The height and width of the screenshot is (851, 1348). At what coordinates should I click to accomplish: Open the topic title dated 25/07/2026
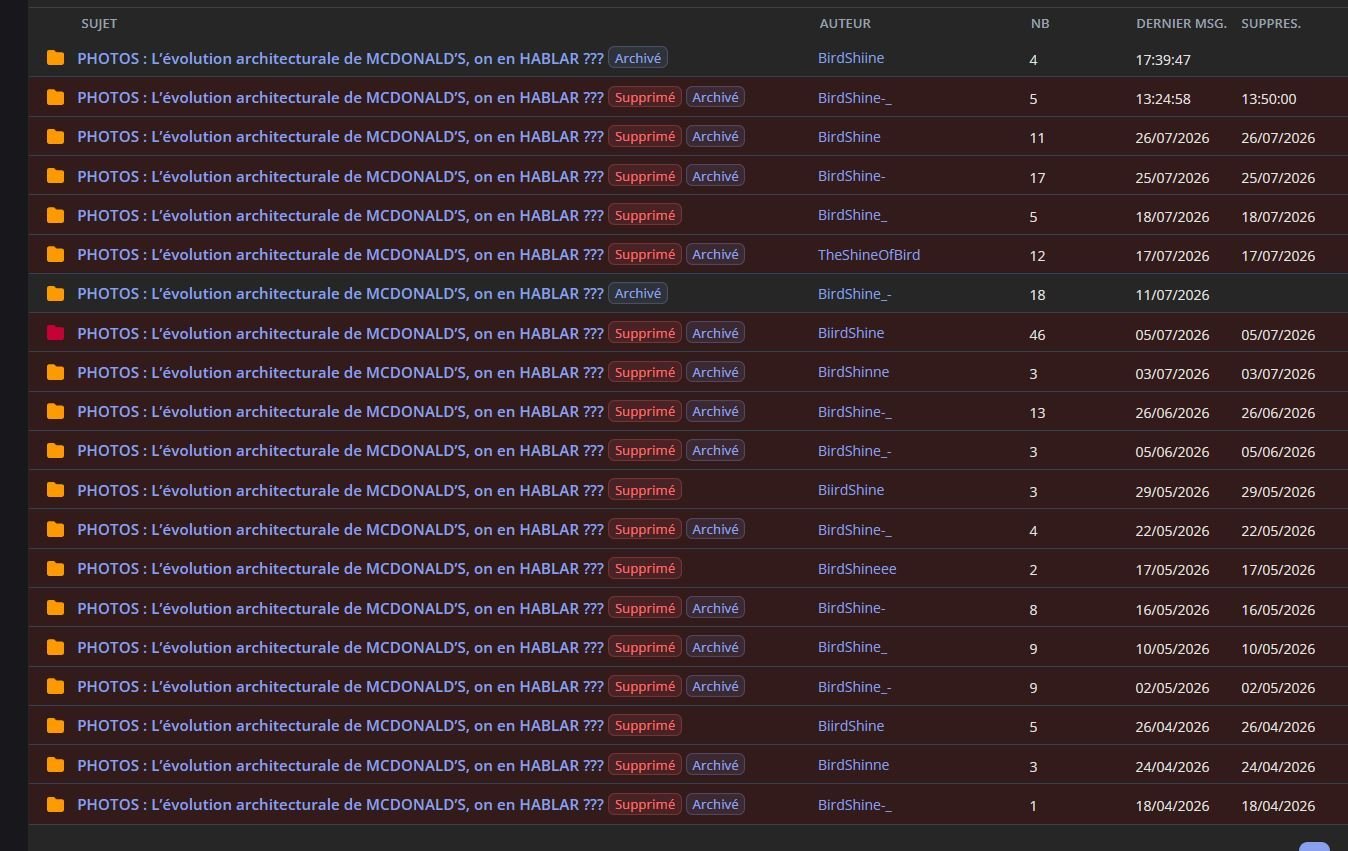point(340,176)
